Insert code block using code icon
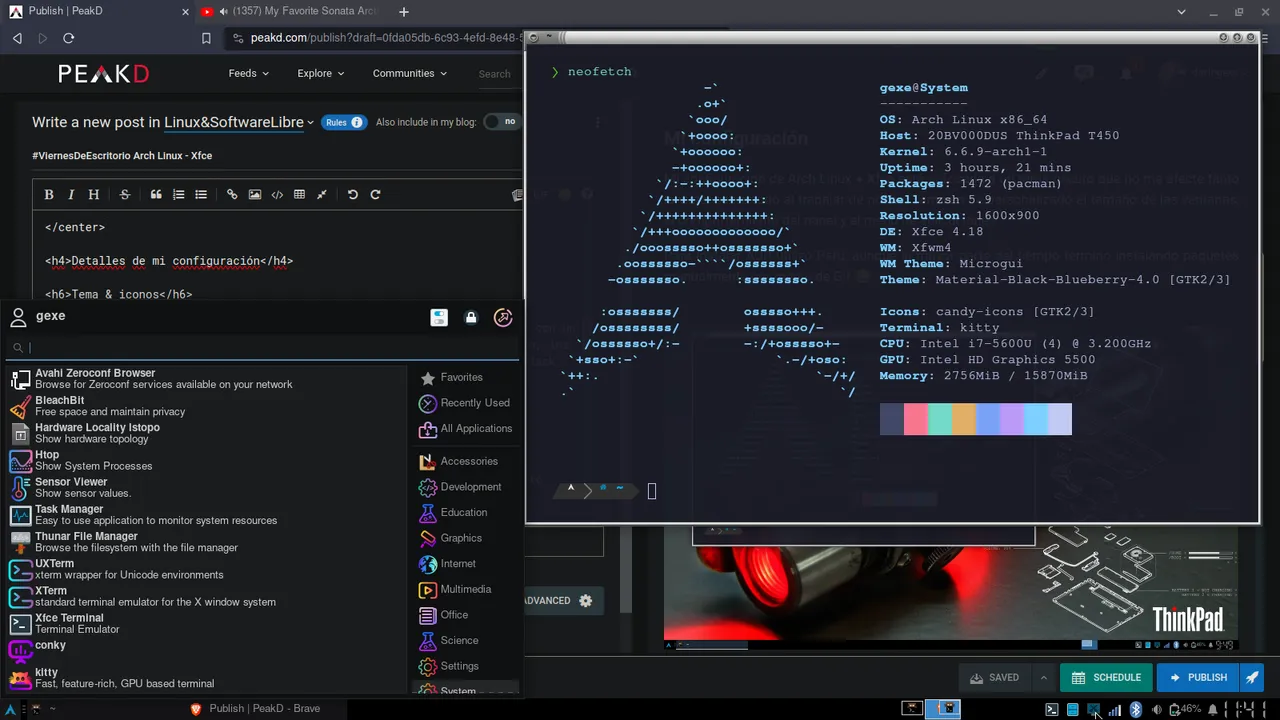This screenshot has width=1280, height=720. click(277, 195)
